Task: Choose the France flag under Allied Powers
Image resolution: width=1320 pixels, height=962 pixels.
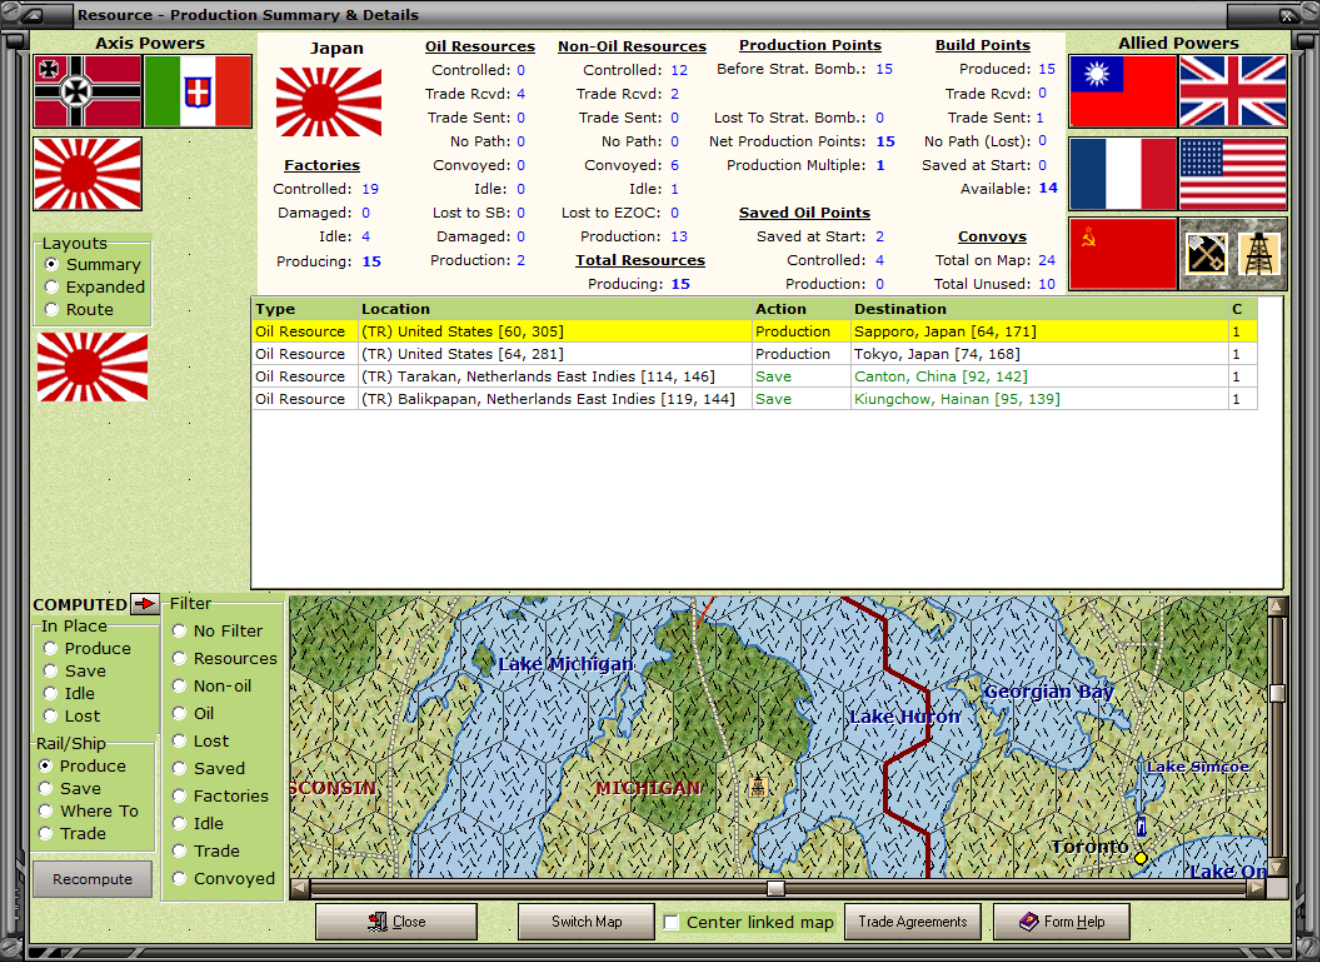Action: click(x=1122, y=174)
